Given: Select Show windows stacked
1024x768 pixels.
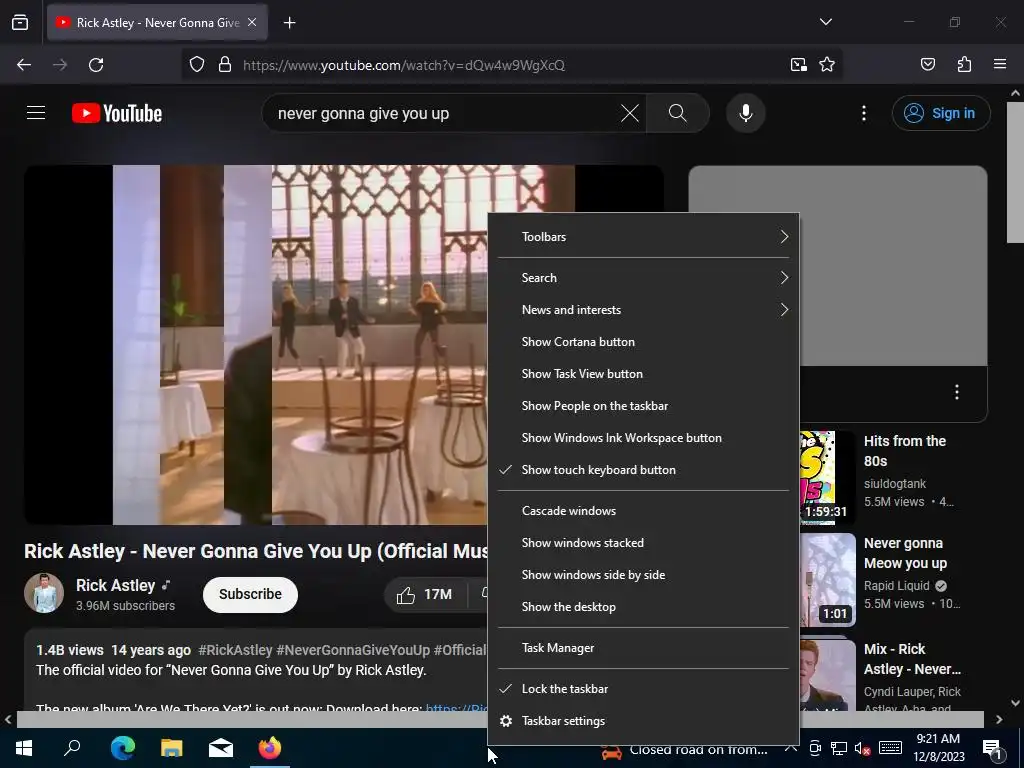Looking at the screenshot, I should [643, 543].
